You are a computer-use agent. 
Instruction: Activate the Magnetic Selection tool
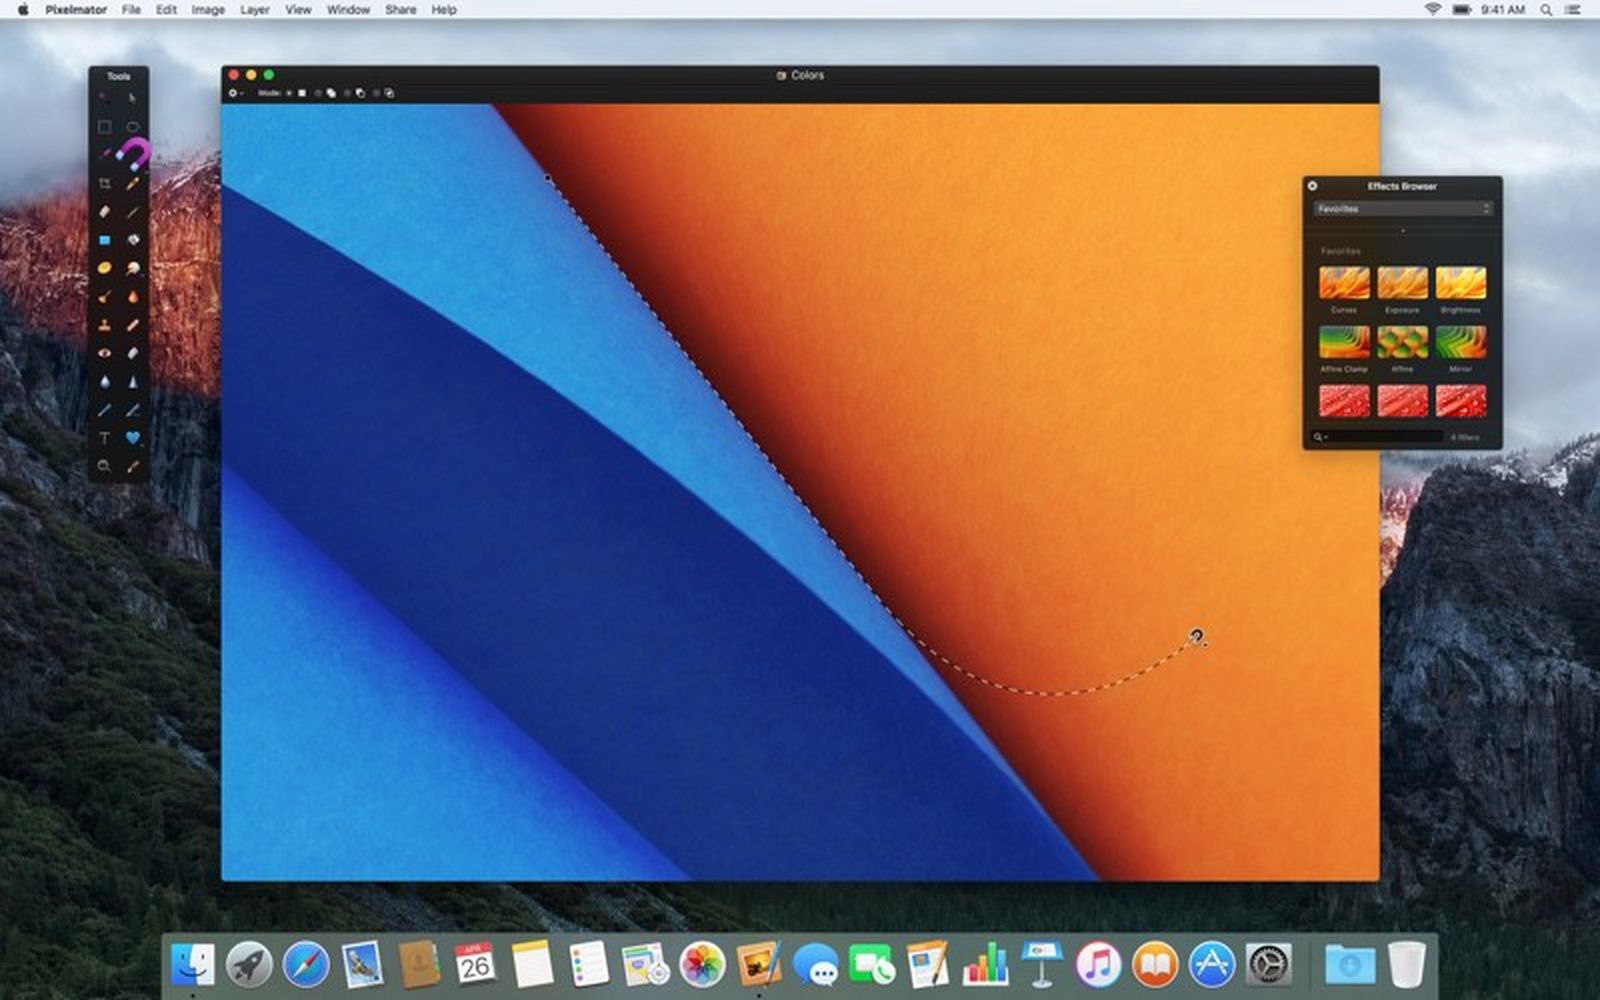tap(131, 152)
